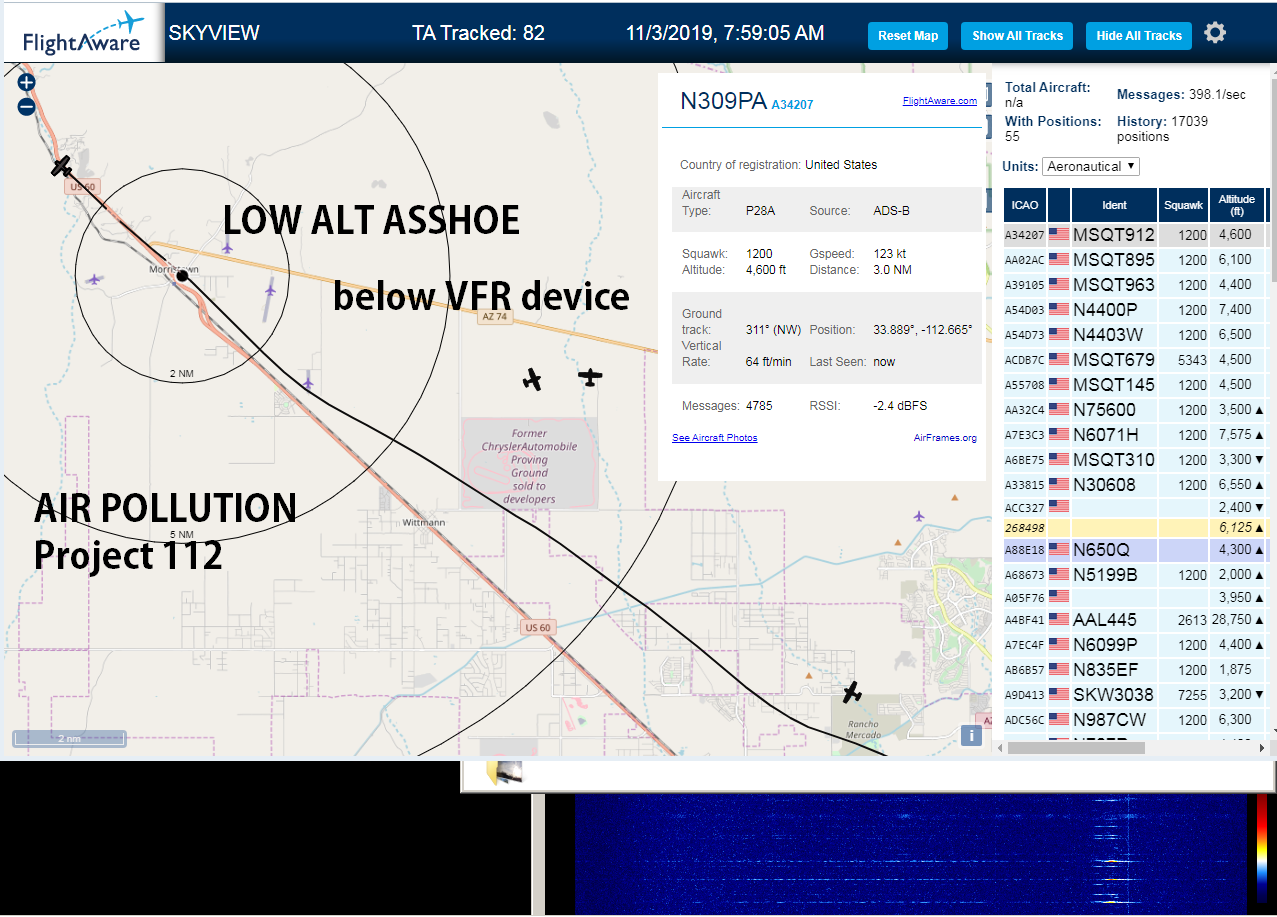Image resolution: width=1277 pixels, height=917 pixels.
Task: Select the N4400P aircraft row
Action: coord(1136,310)
